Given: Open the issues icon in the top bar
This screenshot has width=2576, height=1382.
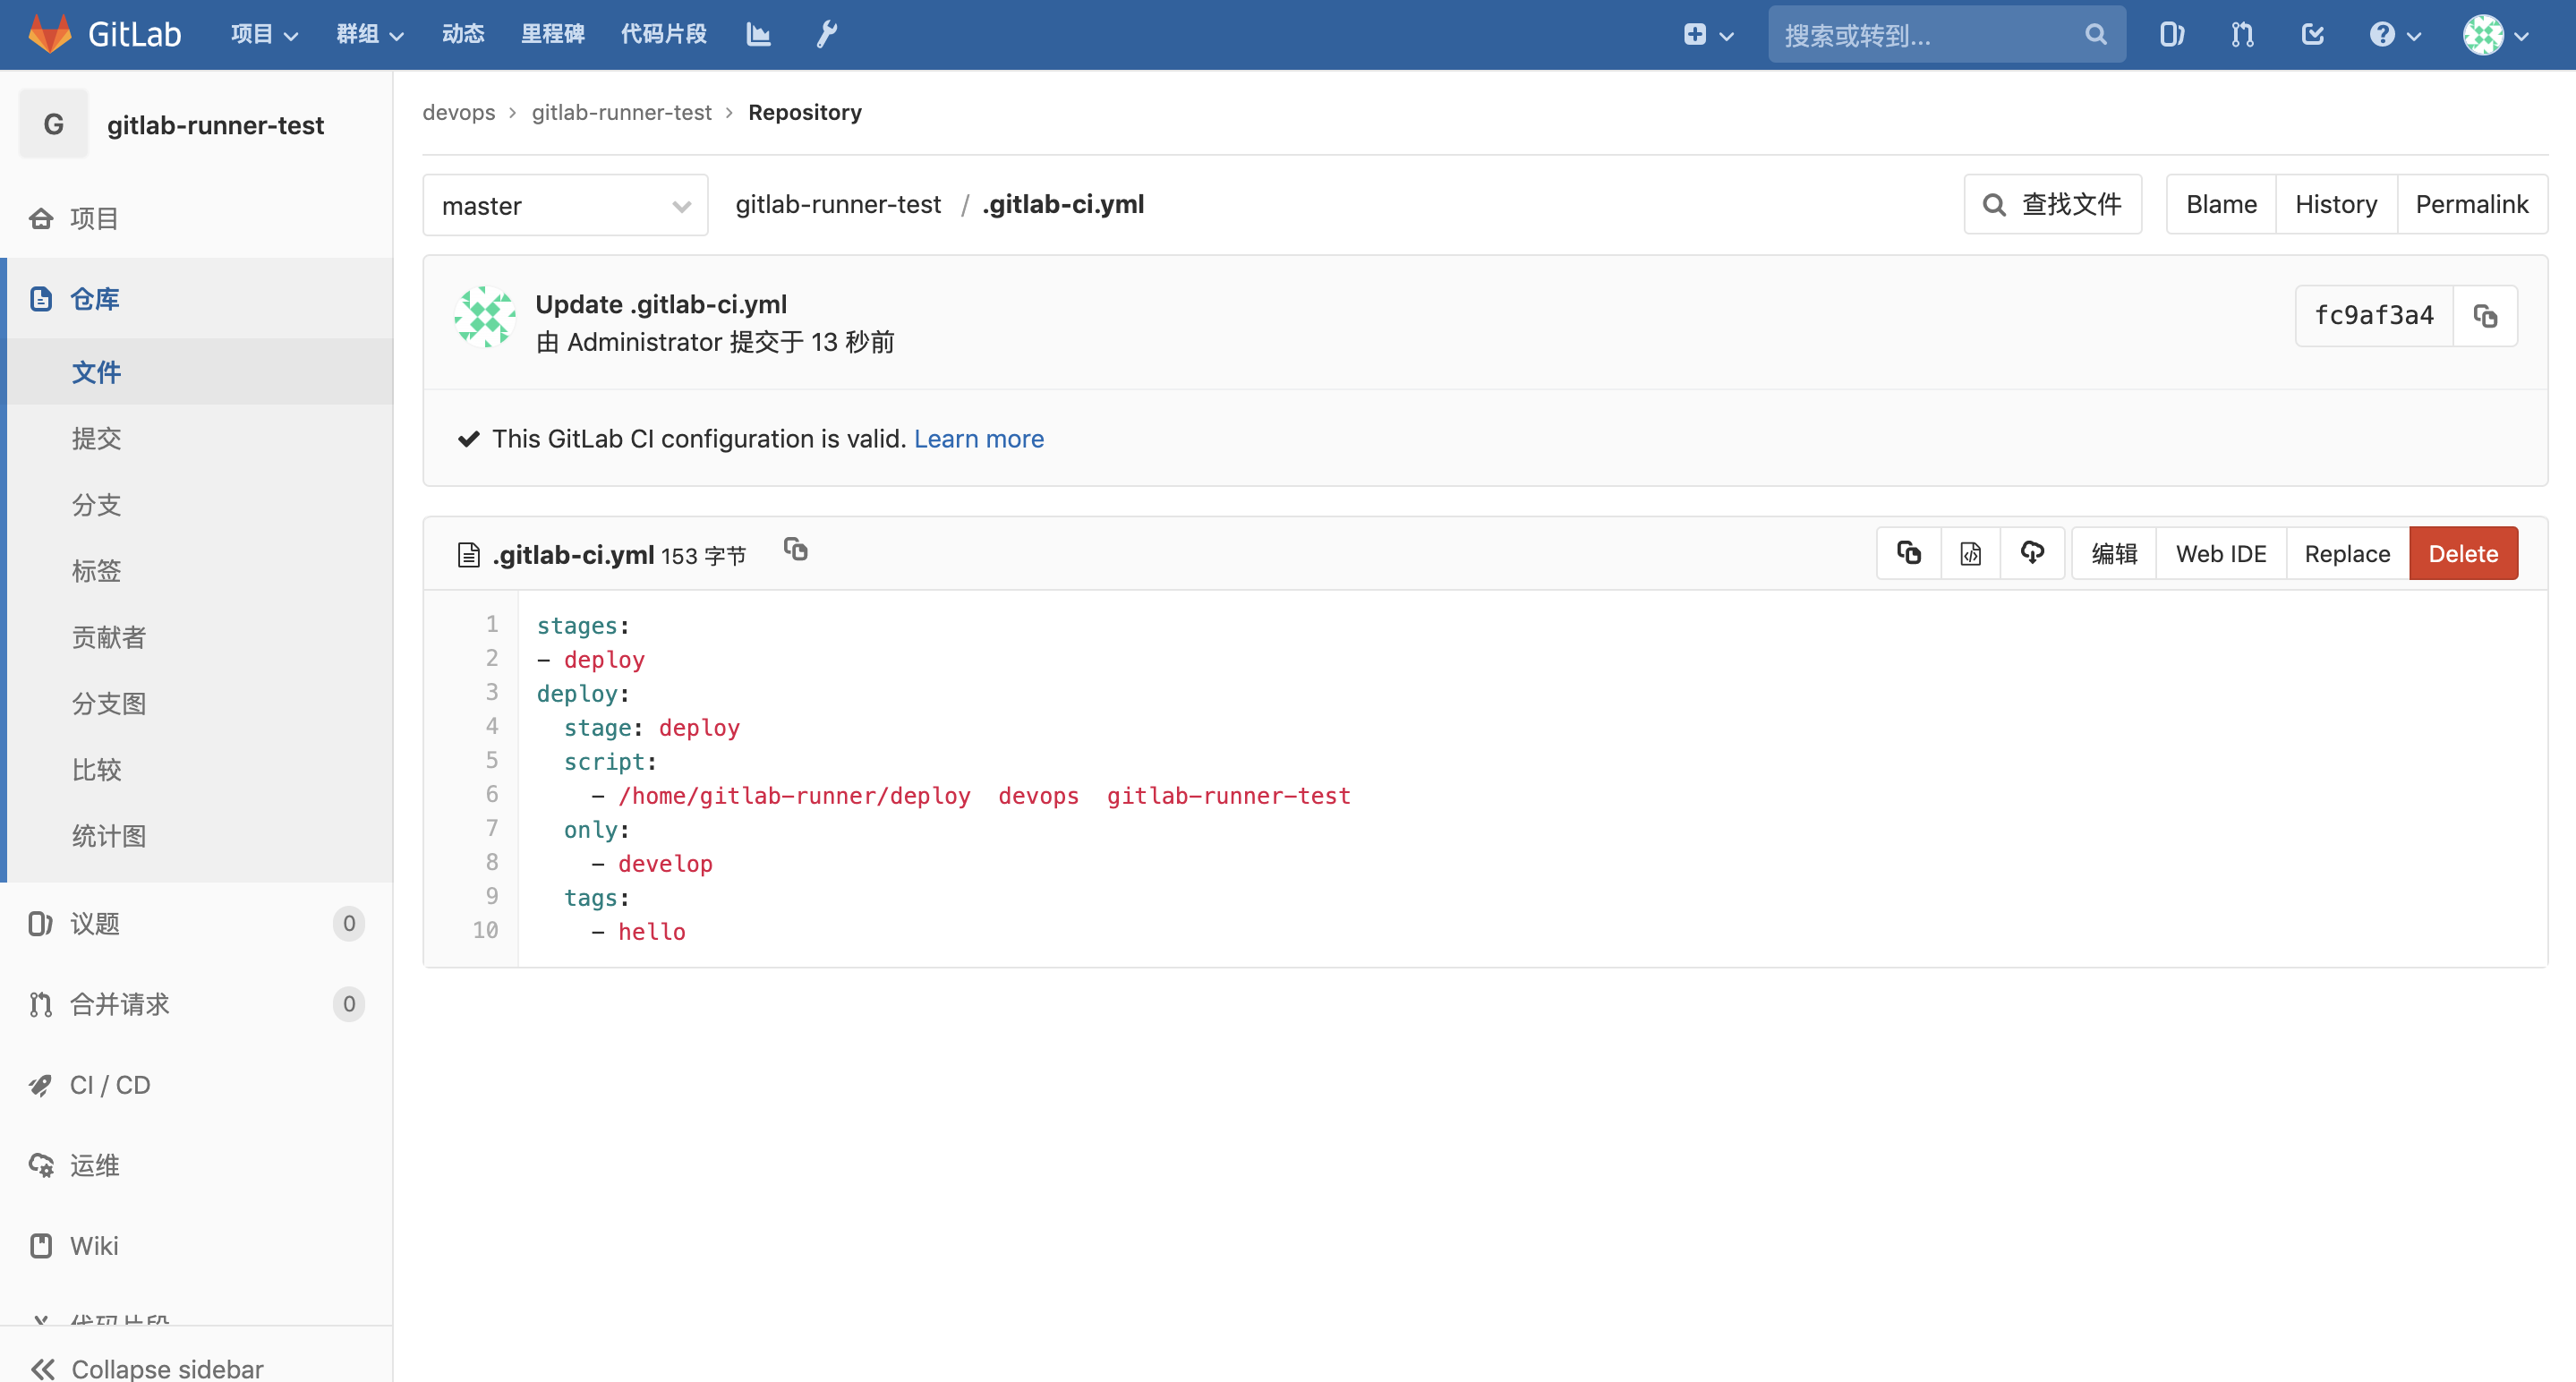Looking at the screenshot, I should point(2172,34).
